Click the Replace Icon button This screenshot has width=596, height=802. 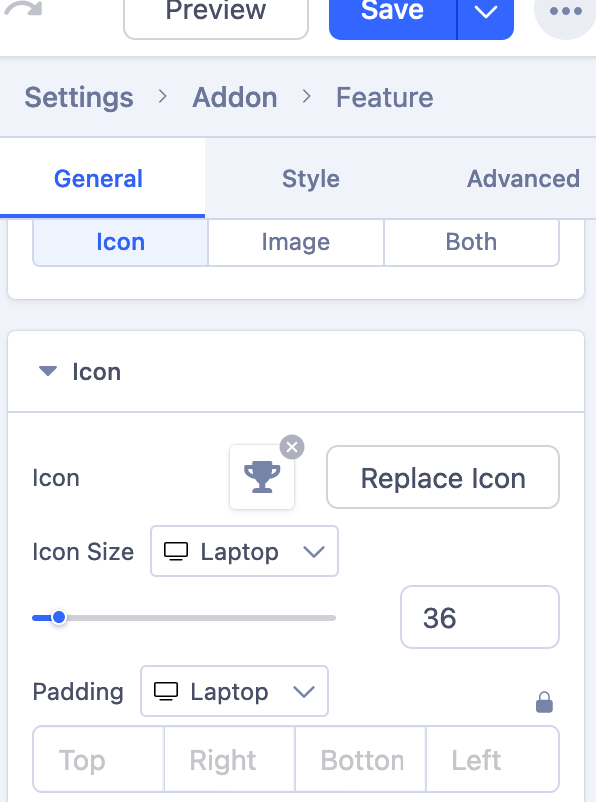pos(442,477)
